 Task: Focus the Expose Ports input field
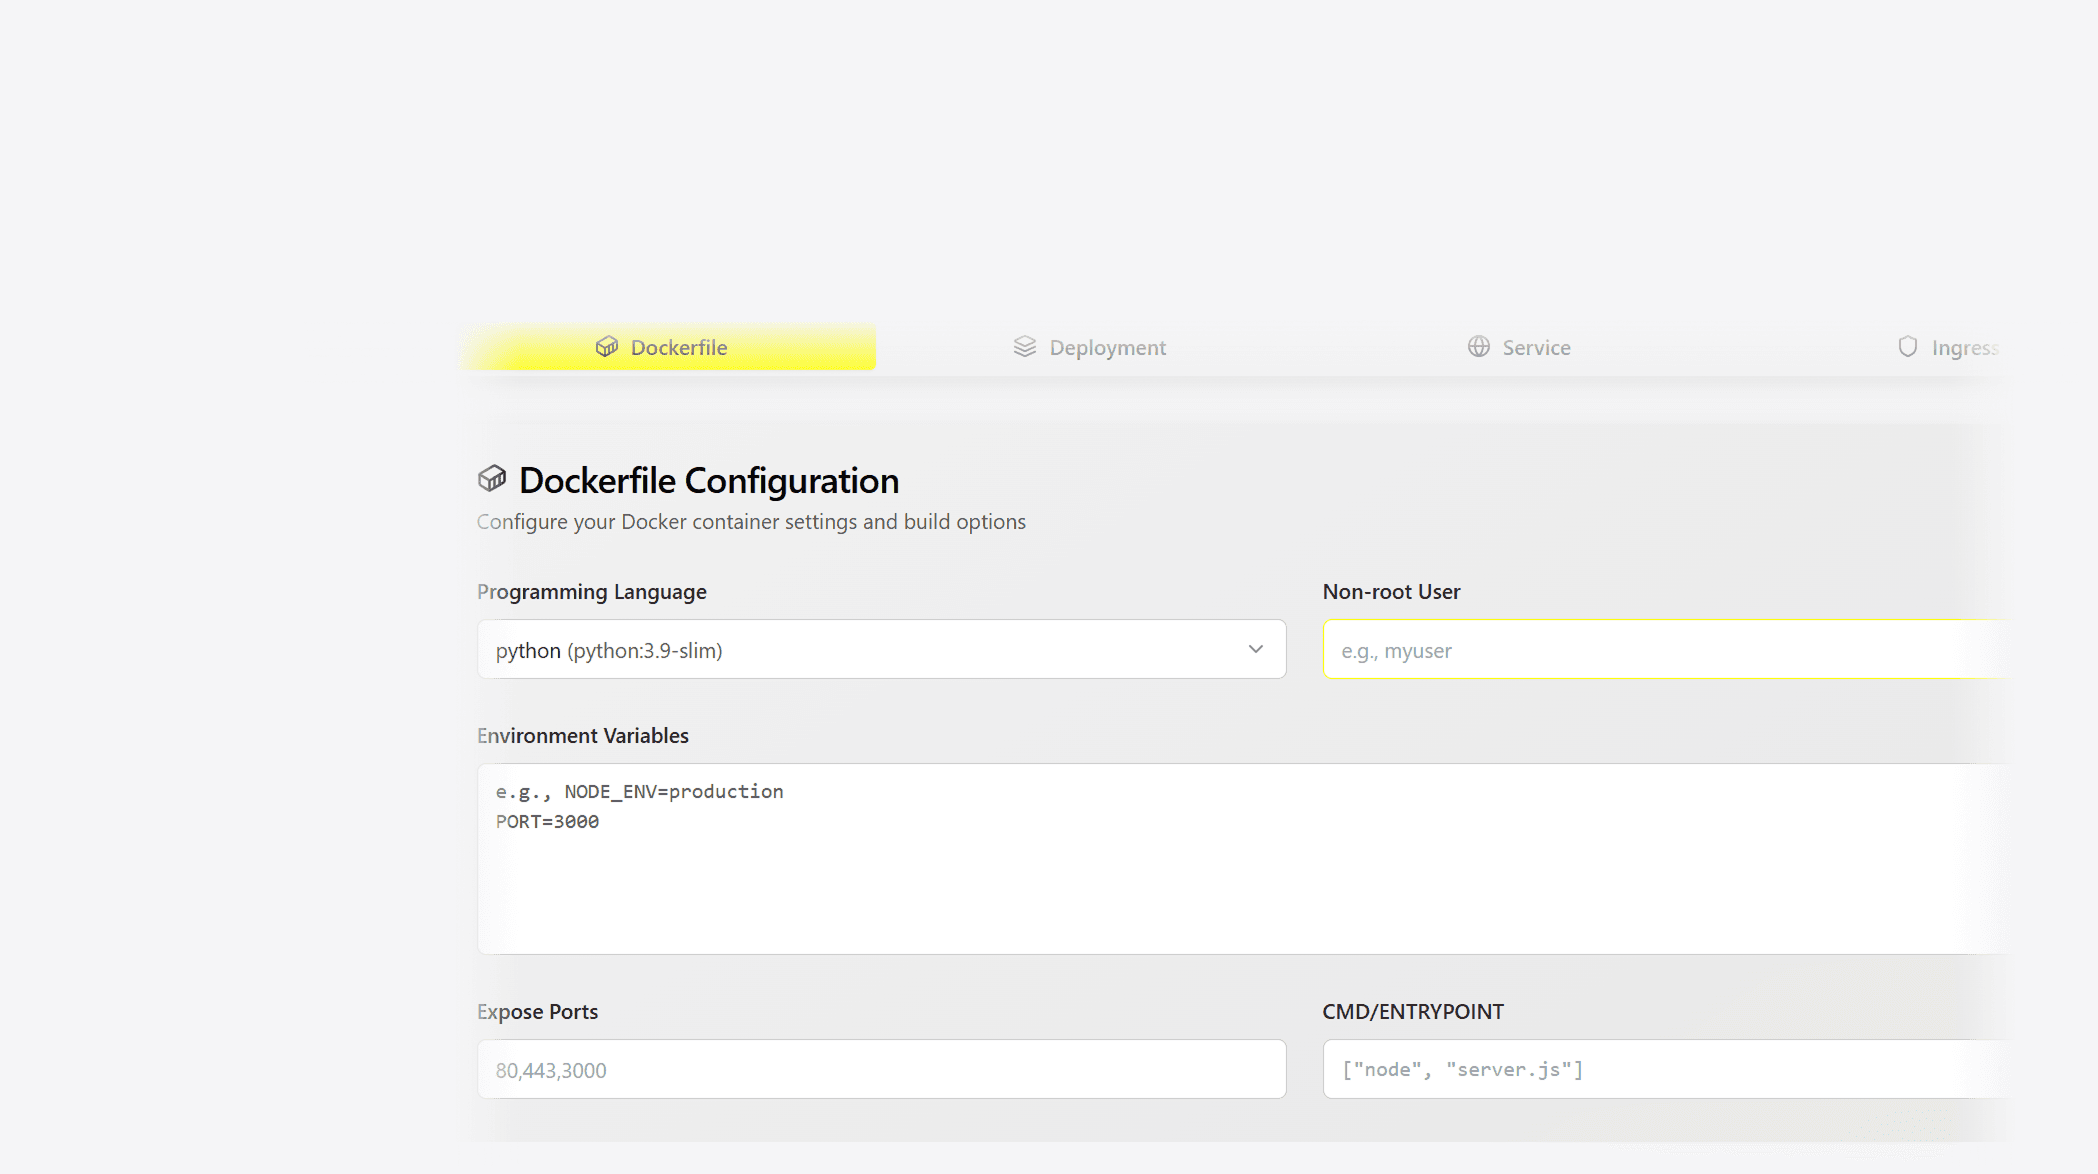[x=880, y=1070]
